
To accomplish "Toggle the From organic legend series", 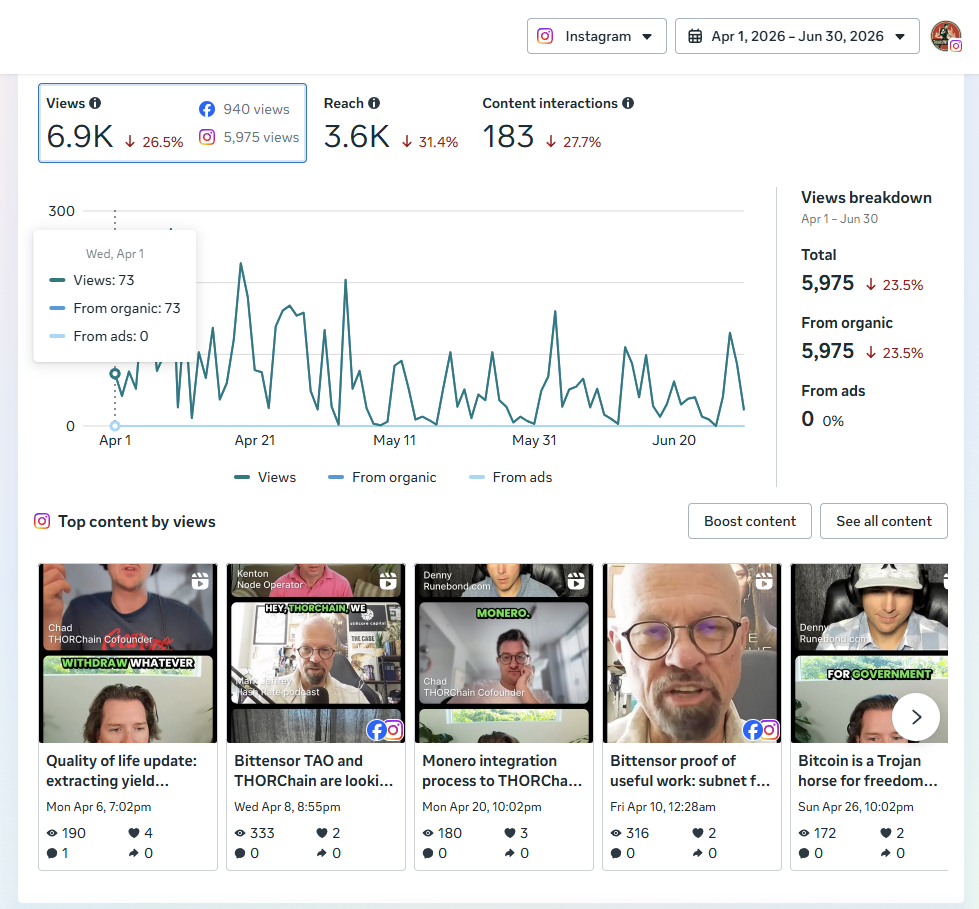I will [x=382, y=477].
